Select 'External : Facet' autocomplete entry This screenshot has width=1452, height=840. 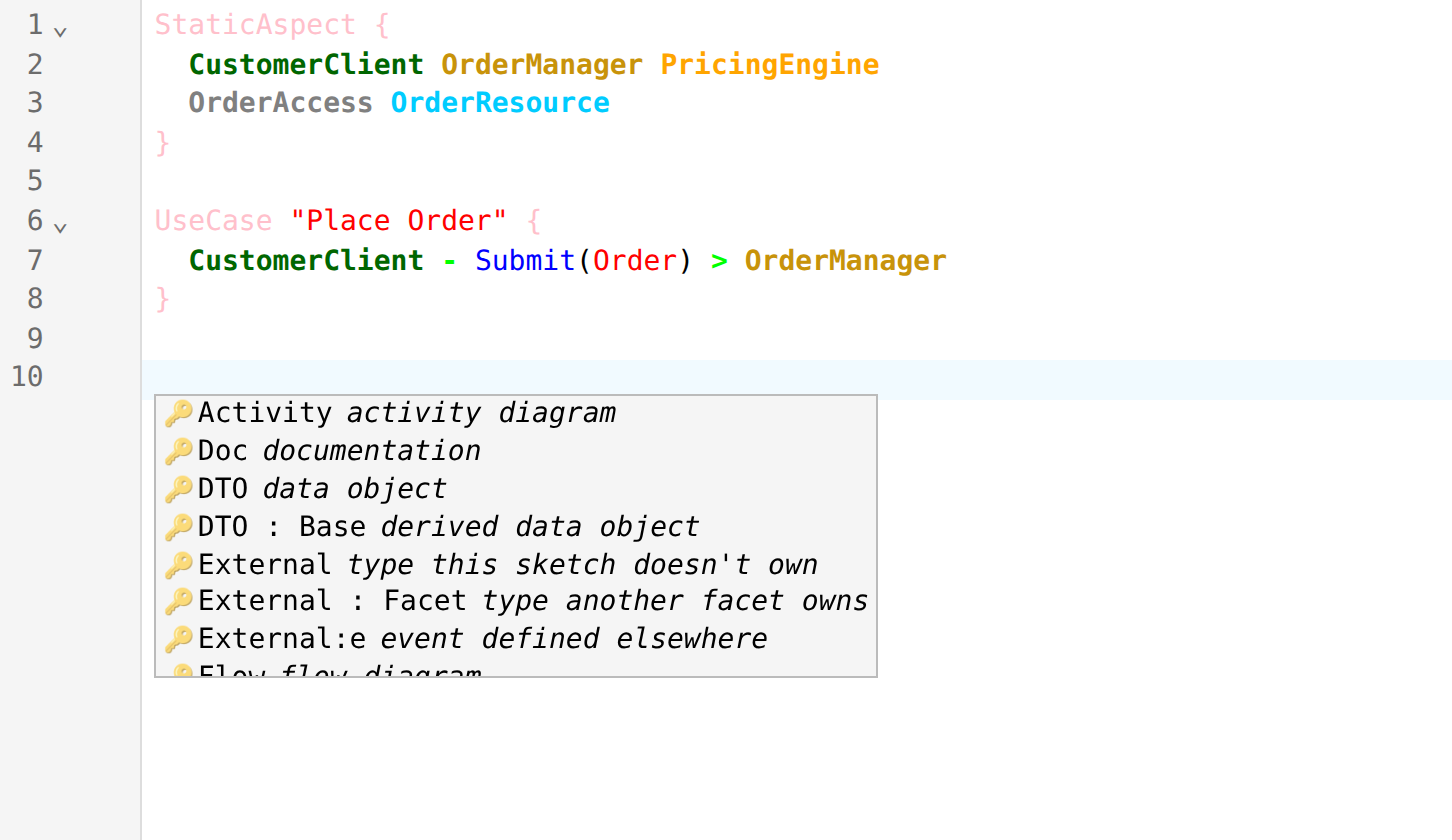tap(516, 601)
